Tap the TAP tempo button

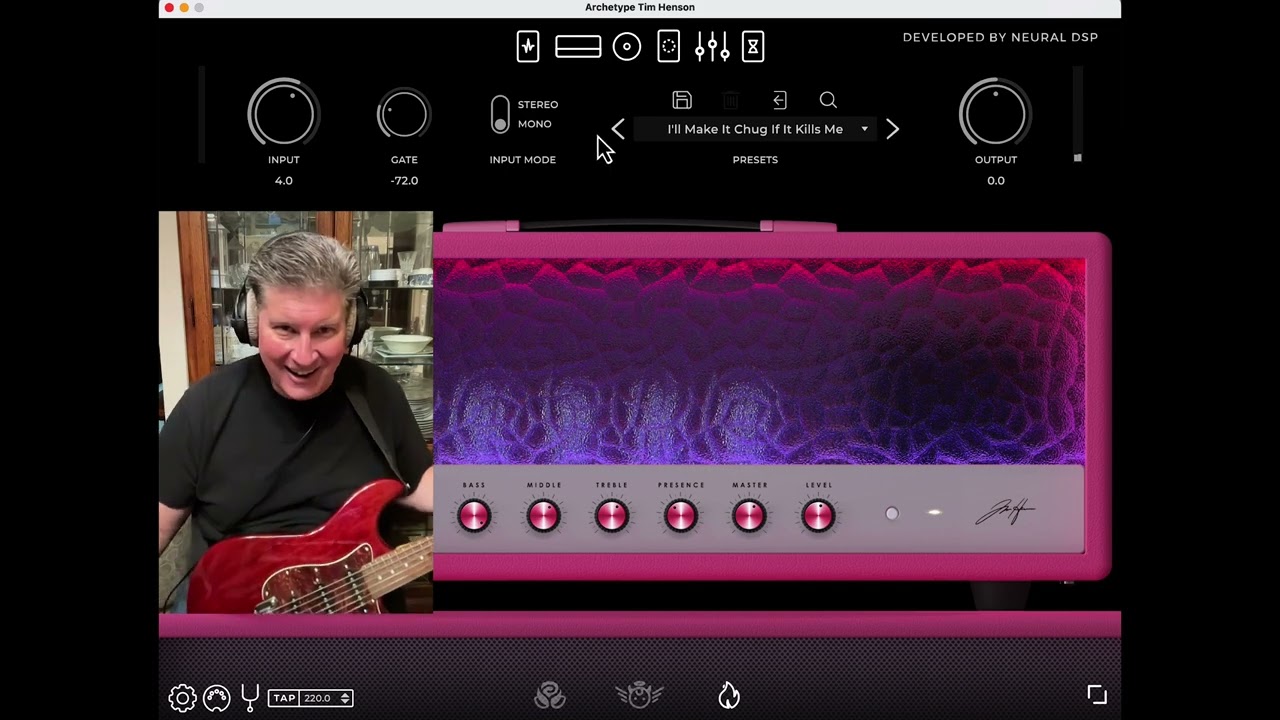pos(284,698)
